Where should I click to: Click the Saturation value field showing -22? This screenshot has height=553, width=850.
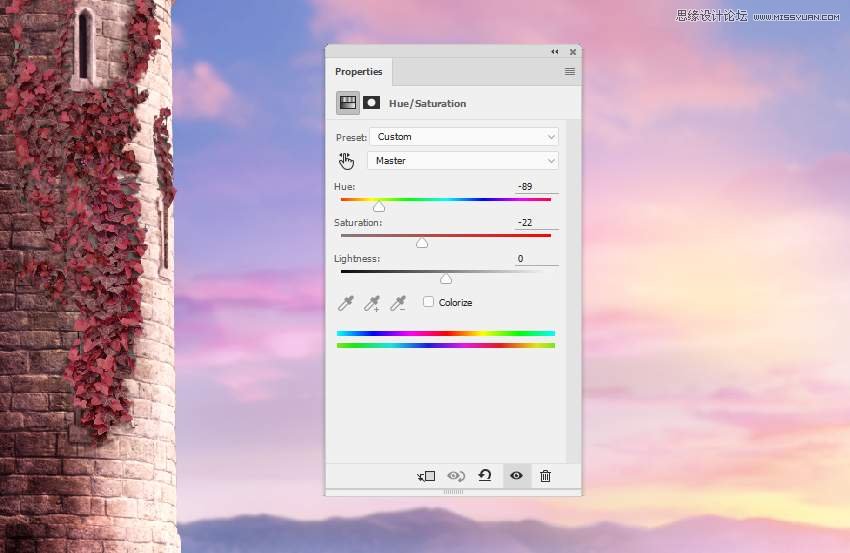tap(536, 222)
